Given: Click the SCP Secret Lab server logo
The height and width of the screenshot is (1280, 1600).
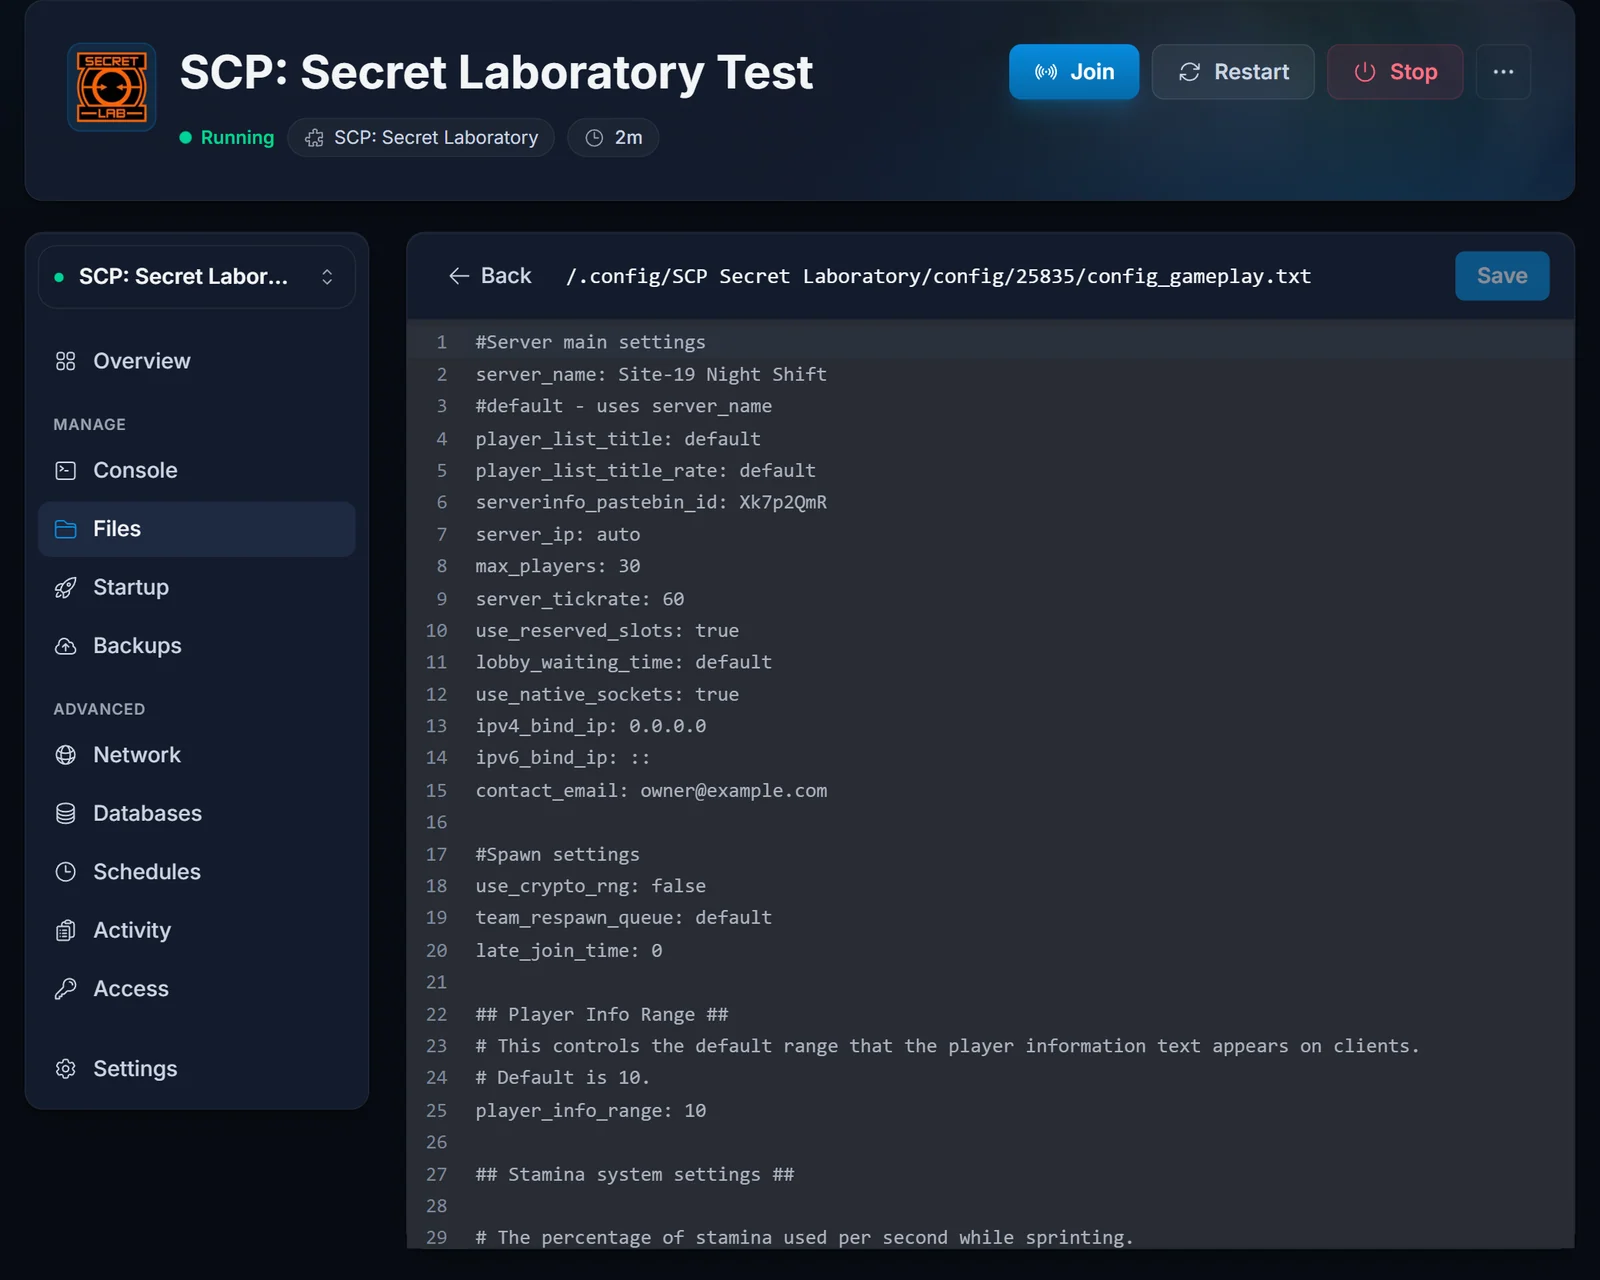Looking at the screenshot, I should [111, 87].
